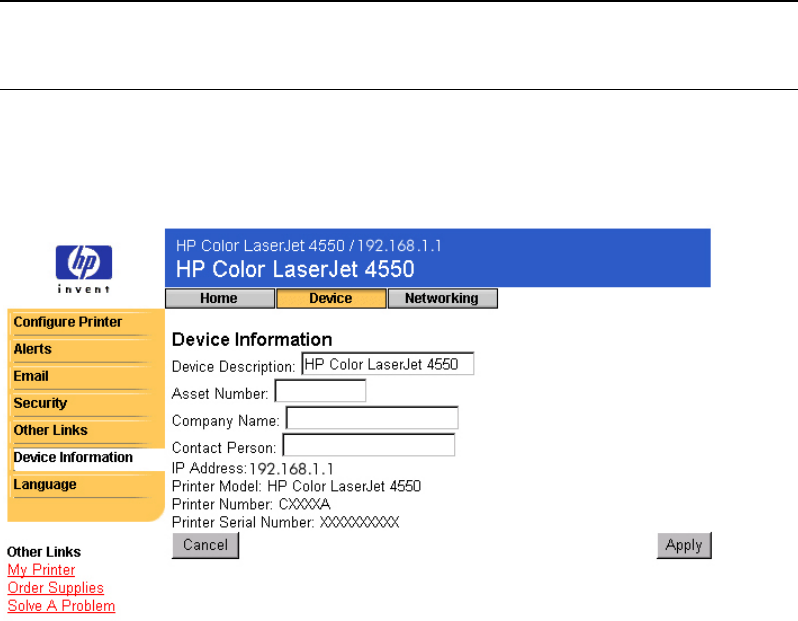Focus the Asset Number field
The height and width of the screenshot is (621, 798).
click(x=320, y=391)
